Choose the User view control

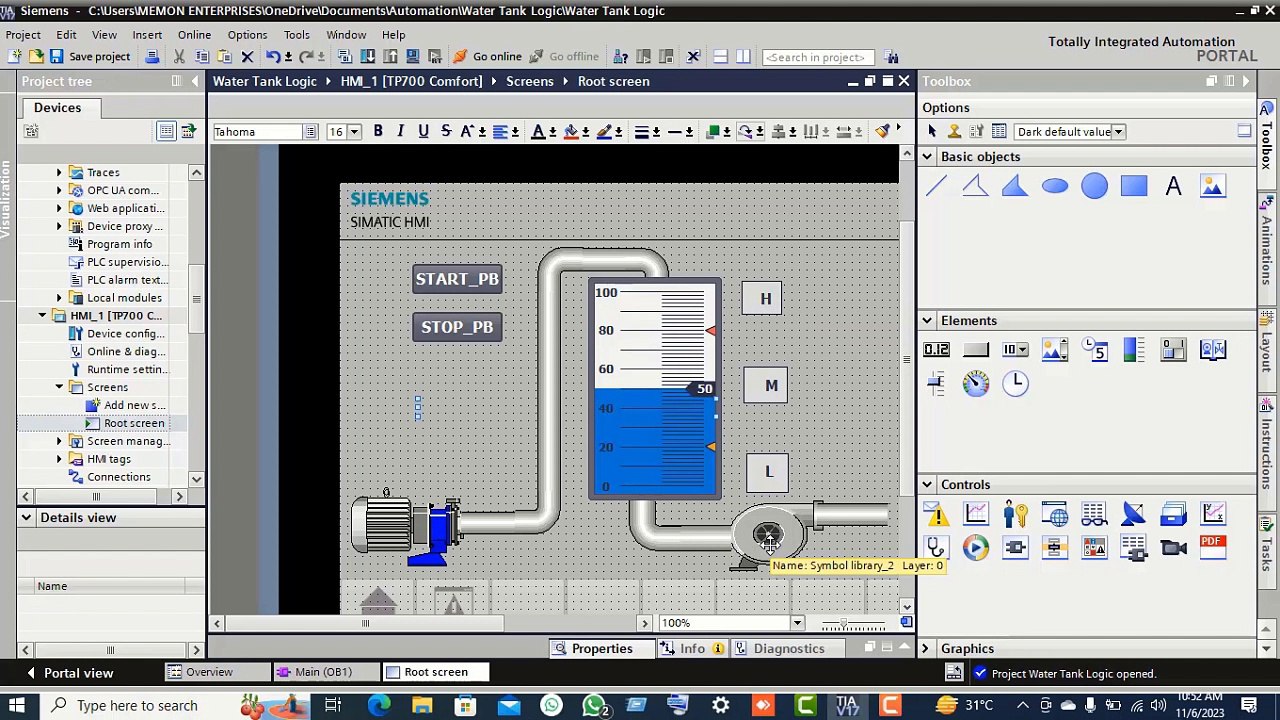click(1015, 514)
